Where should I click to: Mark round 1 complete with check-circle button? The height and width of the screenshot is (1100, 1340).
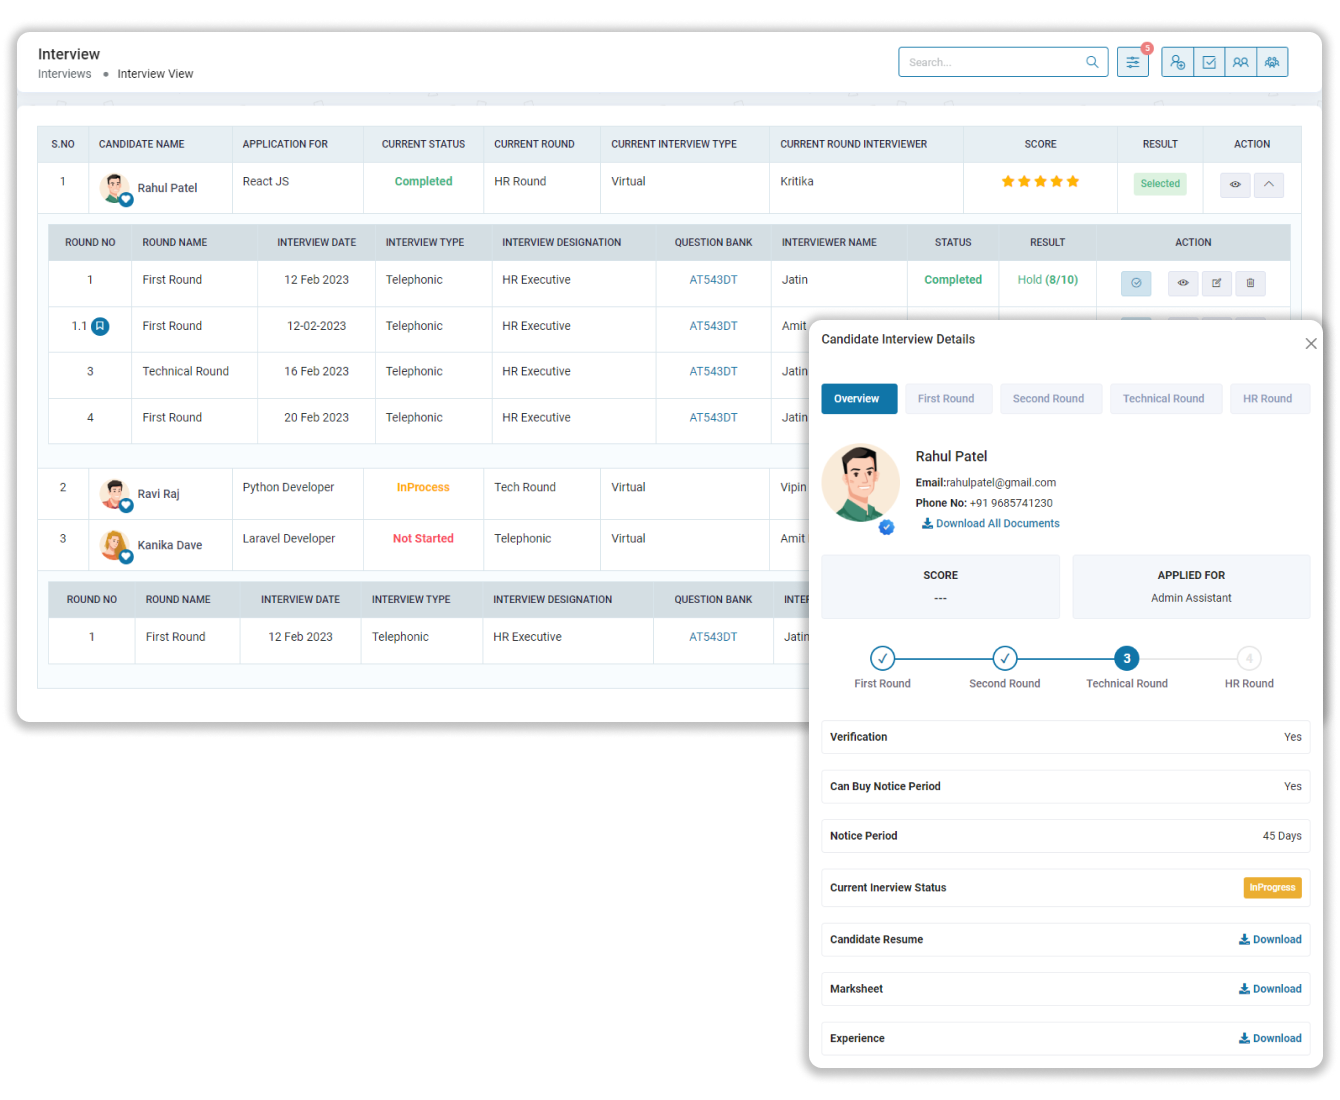pos(1136,283)
